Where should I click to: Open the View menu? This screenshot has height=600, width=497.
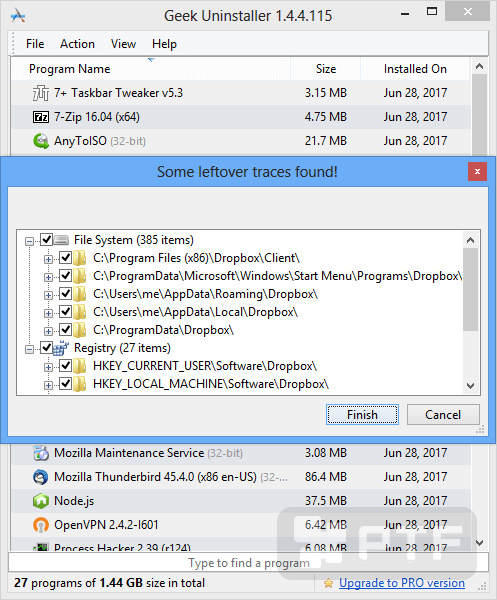[123, 44]
